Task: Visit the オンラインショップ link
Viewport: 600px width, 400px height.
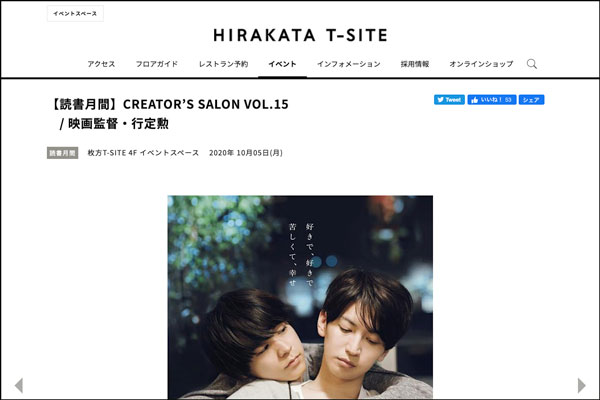Action: (481, 64)
